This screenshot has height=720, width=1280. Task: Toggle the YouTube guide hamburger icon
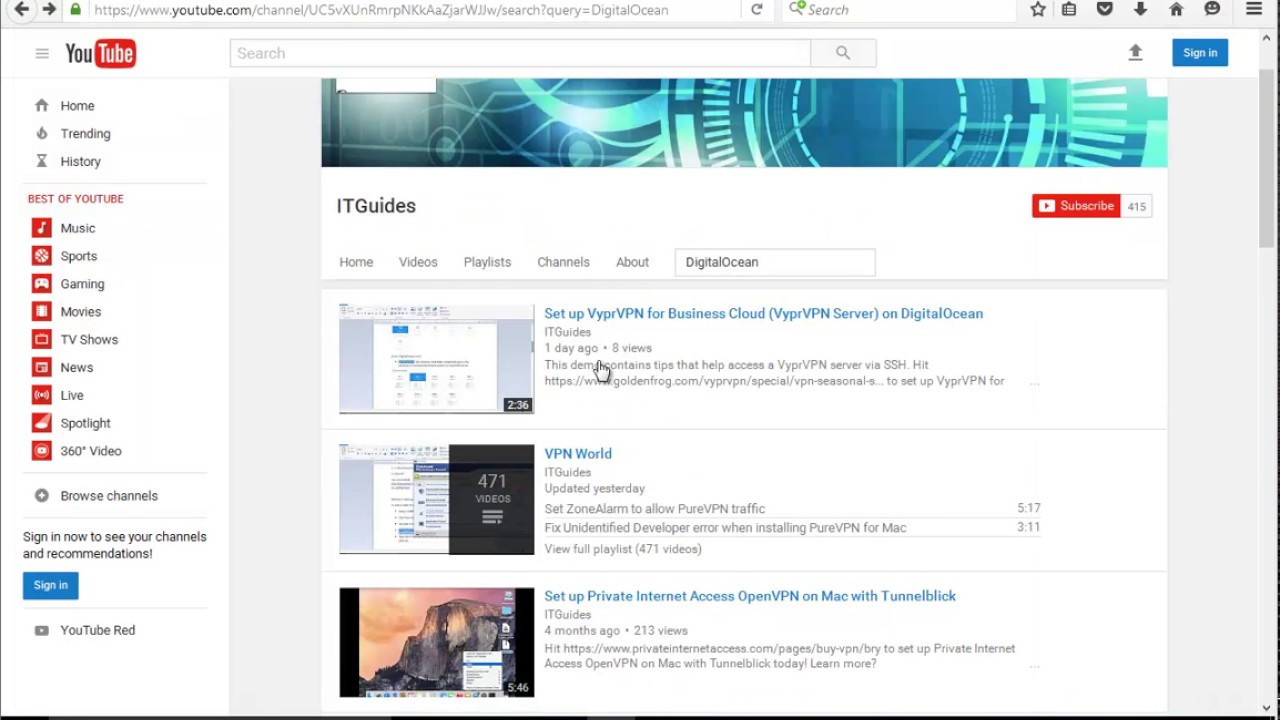(x=42, y=53)
